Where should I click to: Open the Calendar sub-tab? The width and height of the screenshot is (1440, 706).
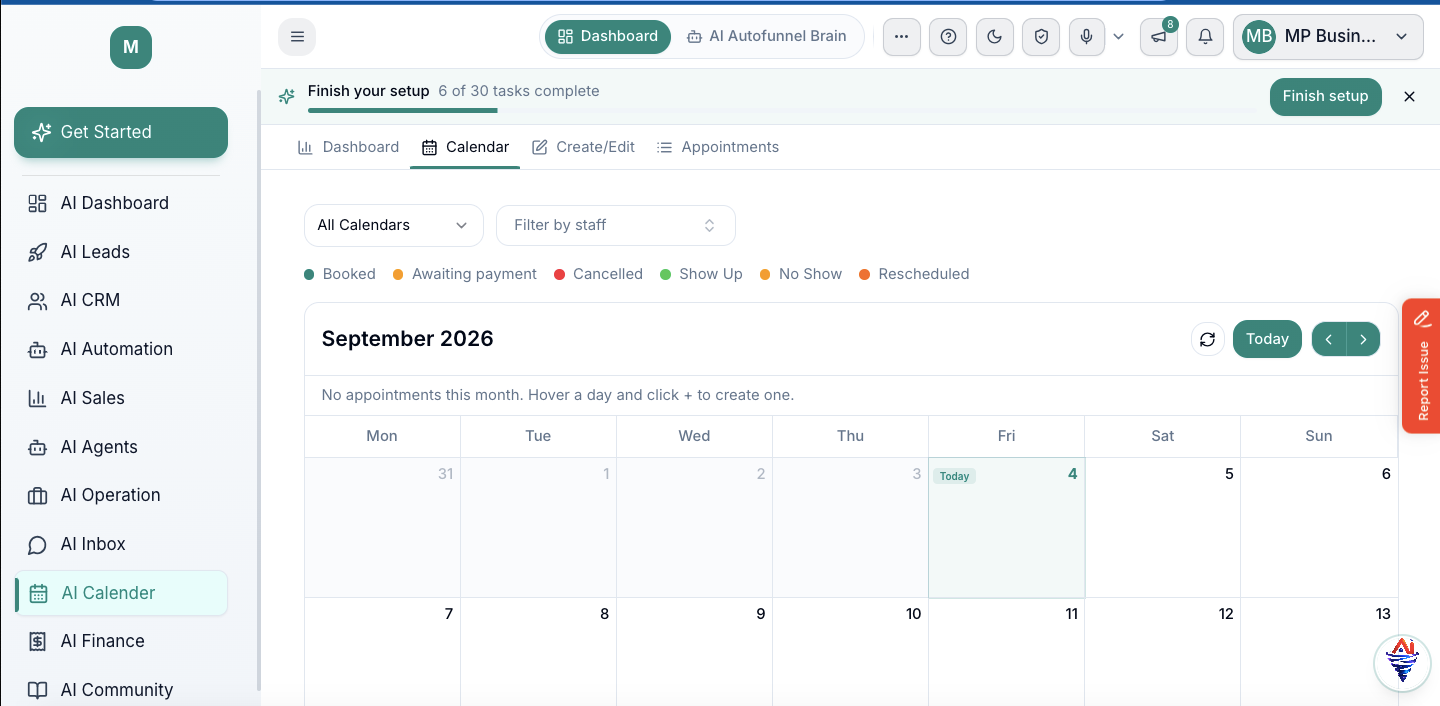(x=465, y=147)
